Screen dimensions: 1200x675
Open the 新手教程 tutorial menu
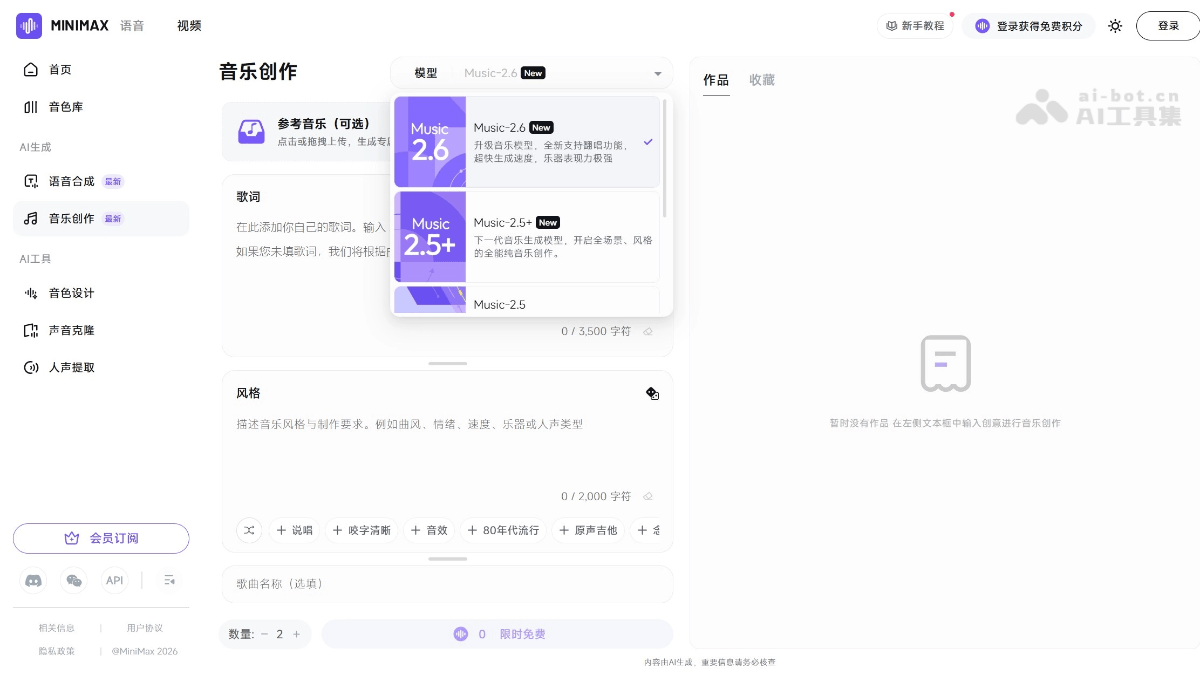coord(914,26)
